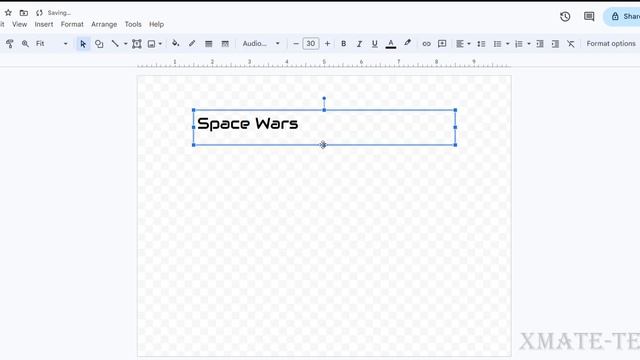Open Format options panel
Screen dimensions: 640x360
tap(611, 43)
